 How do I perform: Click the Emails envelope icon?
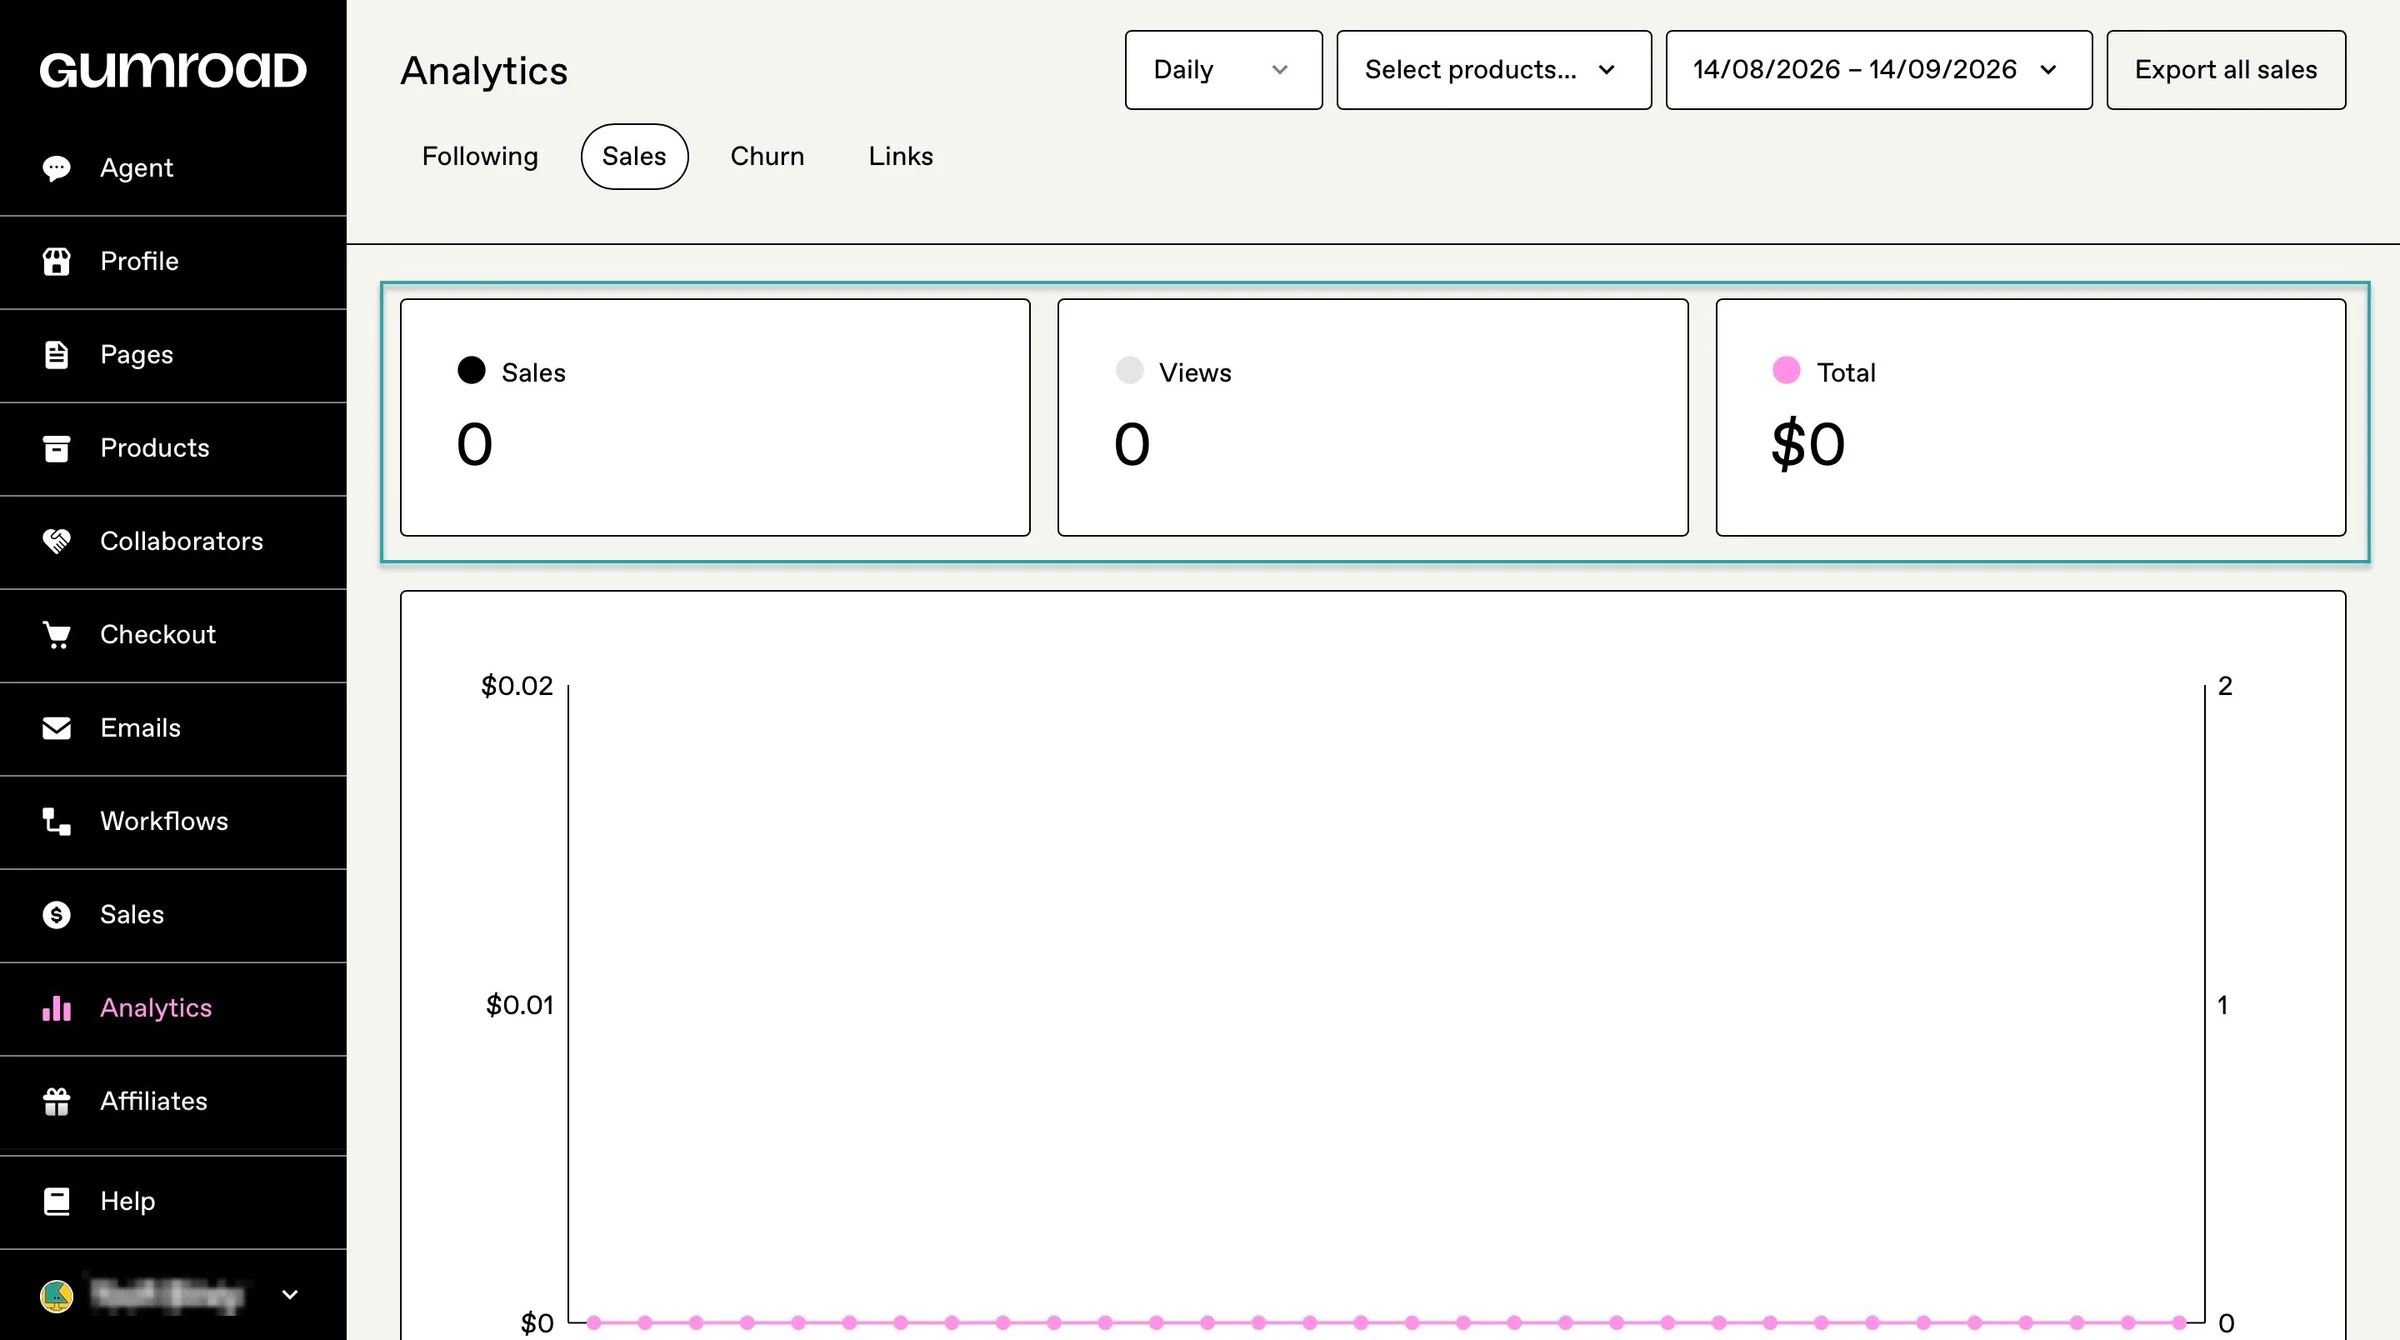tap(57, 728)
